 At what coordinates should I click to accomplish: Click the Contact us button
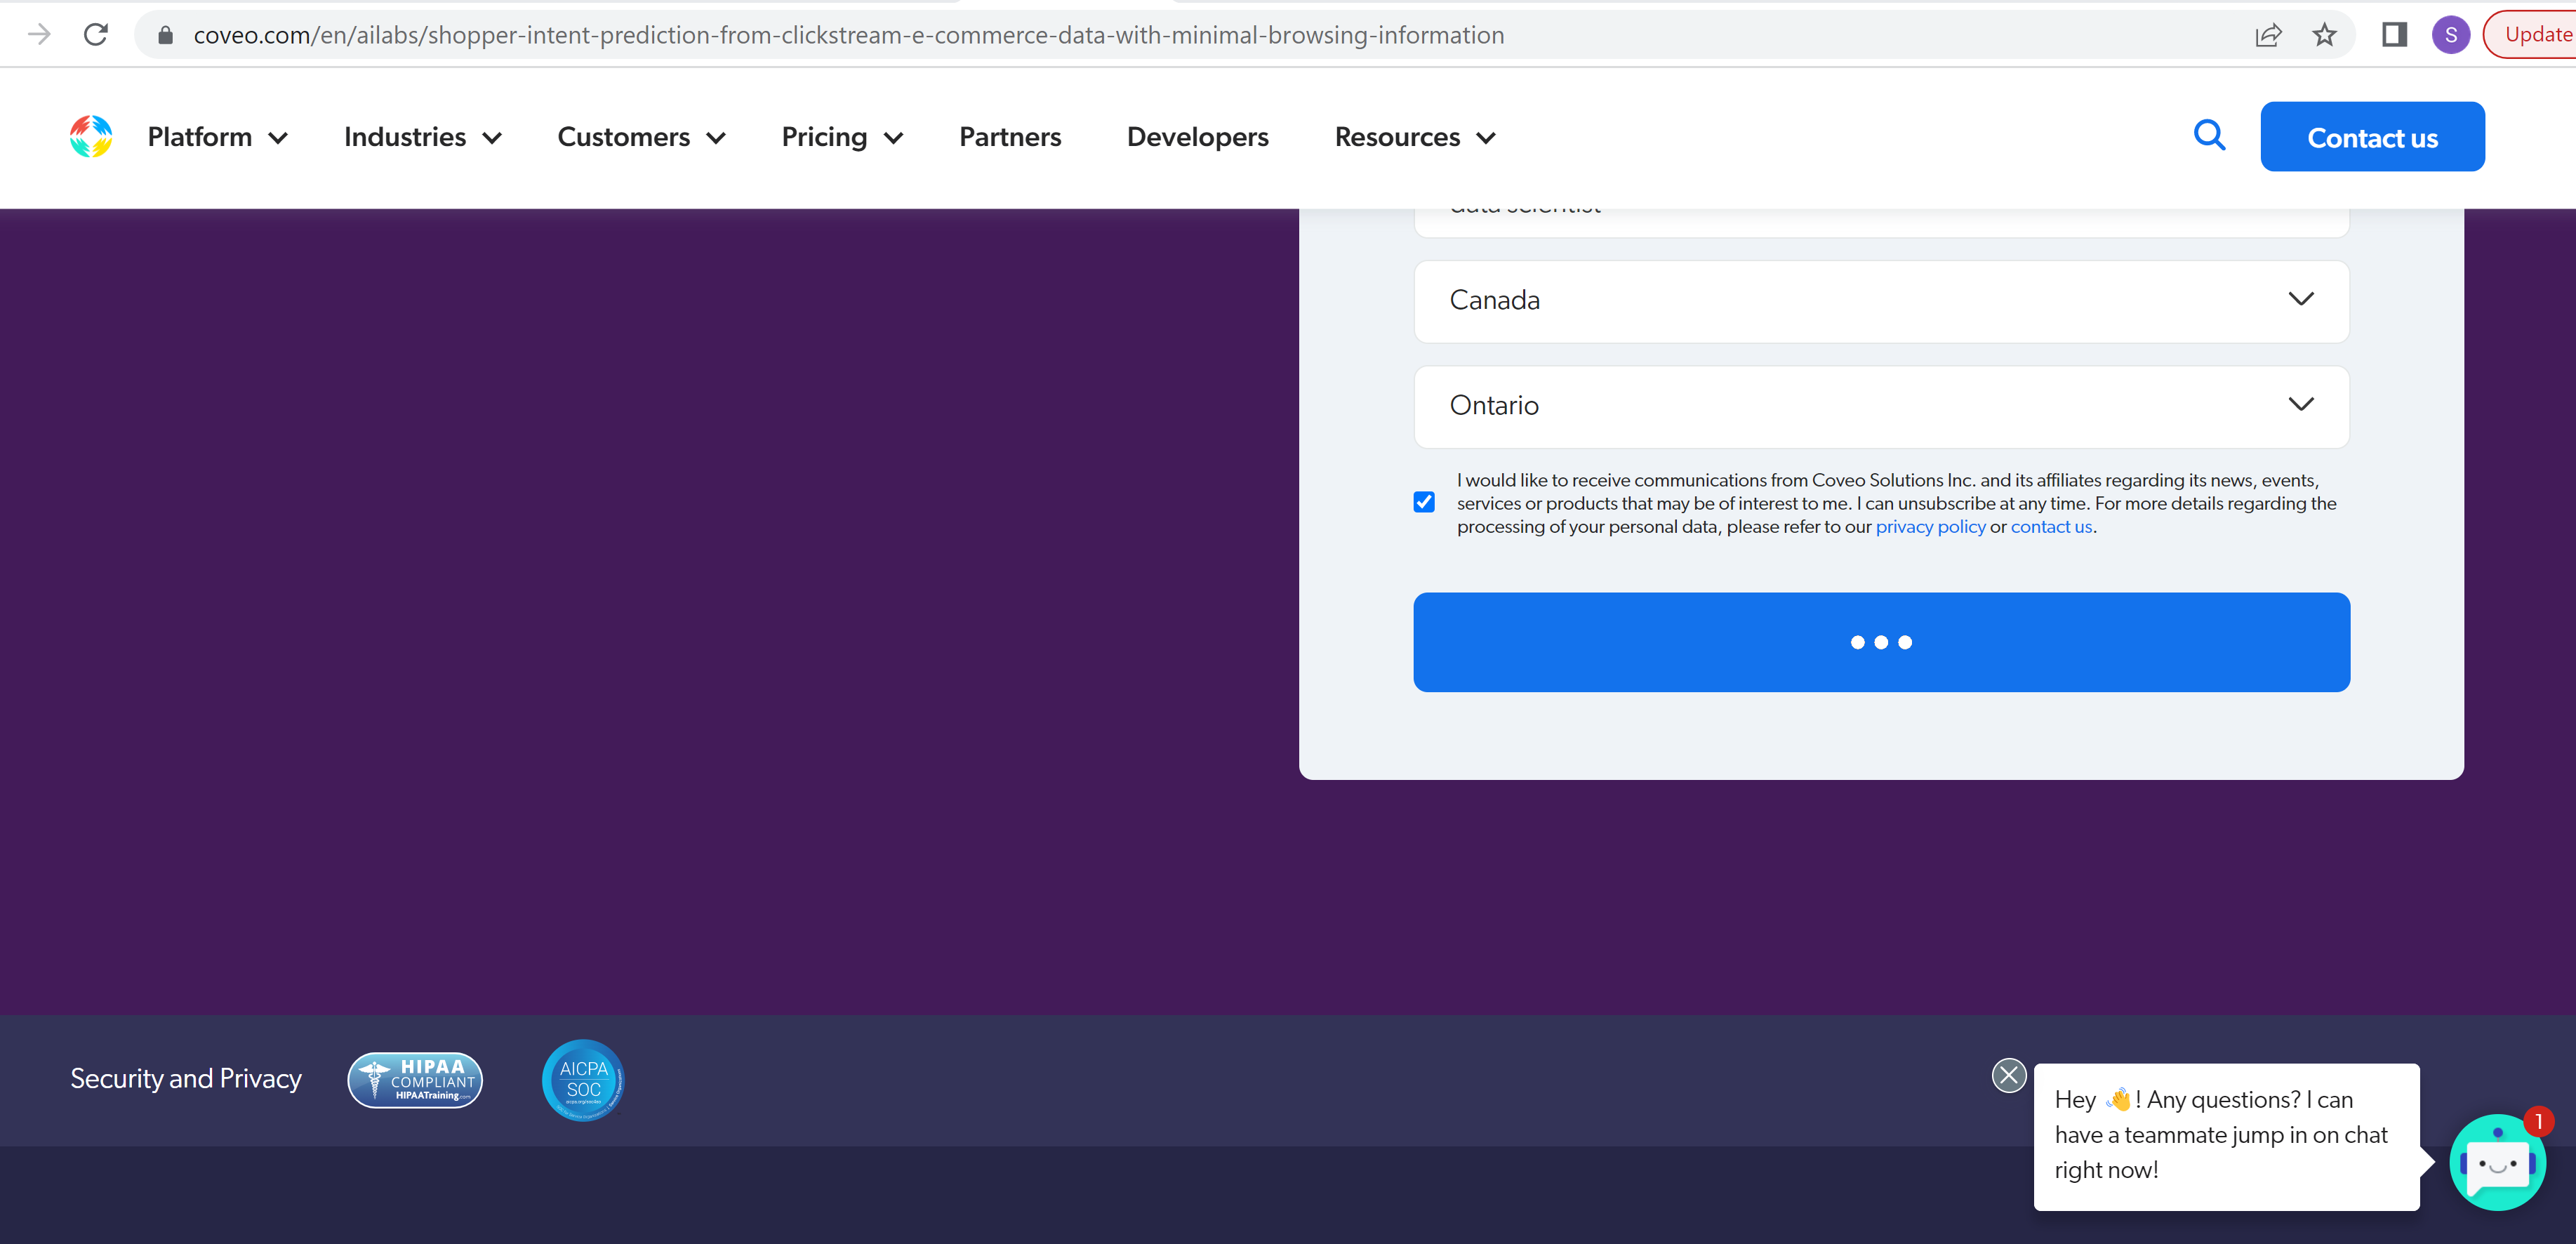point(2371,137)
